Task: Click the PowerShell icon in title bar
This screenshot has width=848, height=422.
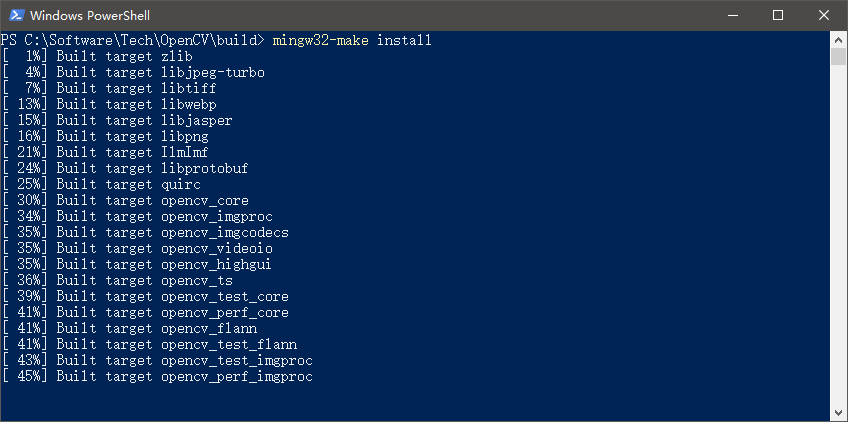Action: 16,15
